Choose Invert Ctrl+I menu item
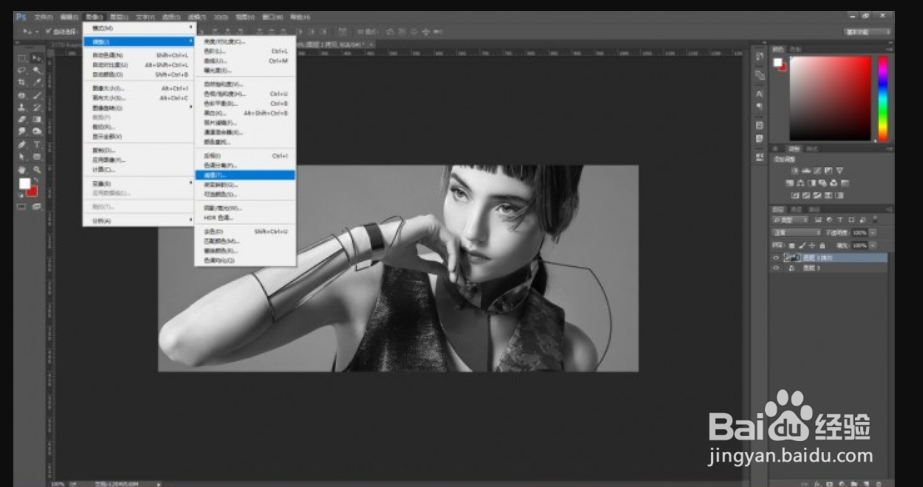Screen dimensions: 923x487 [245, 156]
